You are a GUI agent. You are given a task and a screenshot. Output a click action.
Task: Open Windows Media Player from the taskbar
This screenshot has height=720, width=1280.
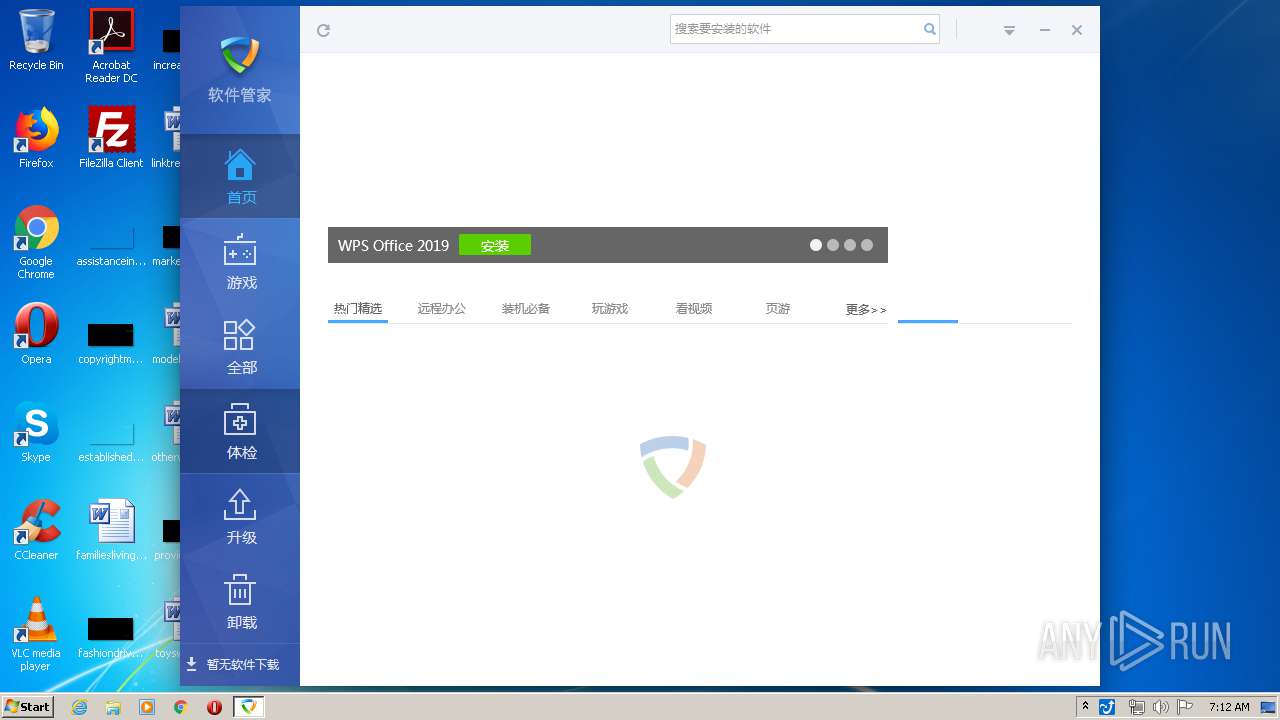[147, 707]
